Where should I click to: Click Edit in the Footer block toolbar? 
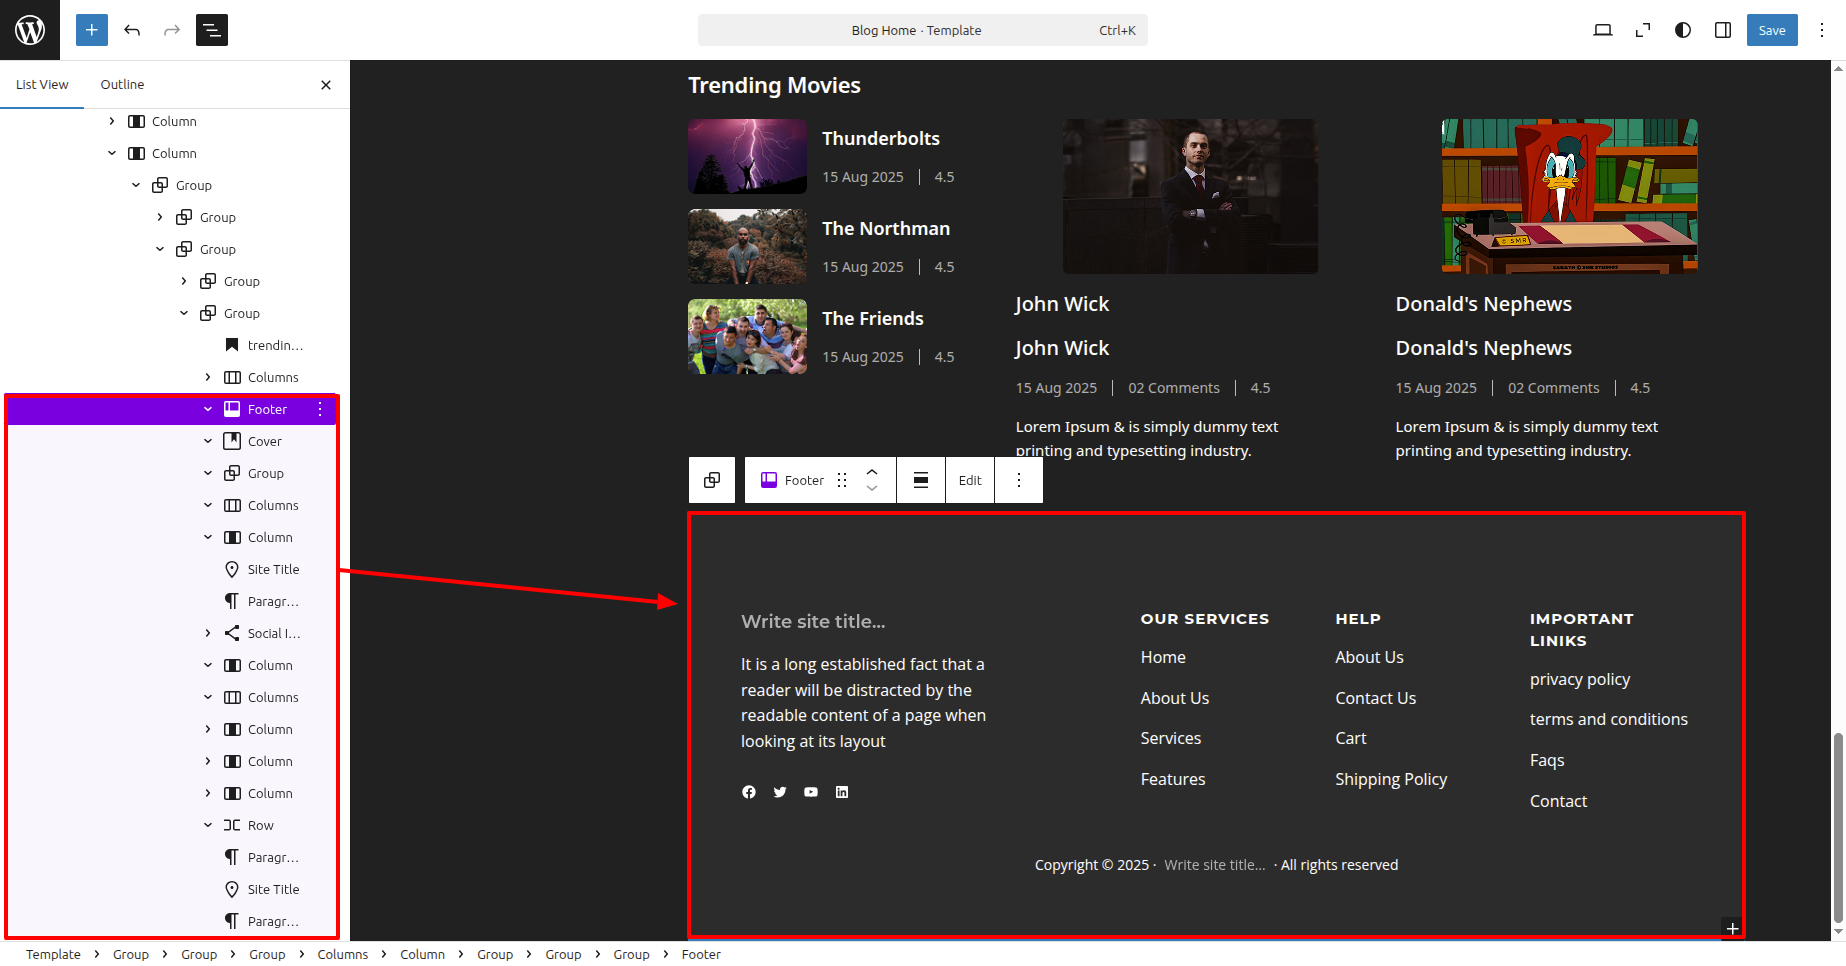tap(970, 480)
